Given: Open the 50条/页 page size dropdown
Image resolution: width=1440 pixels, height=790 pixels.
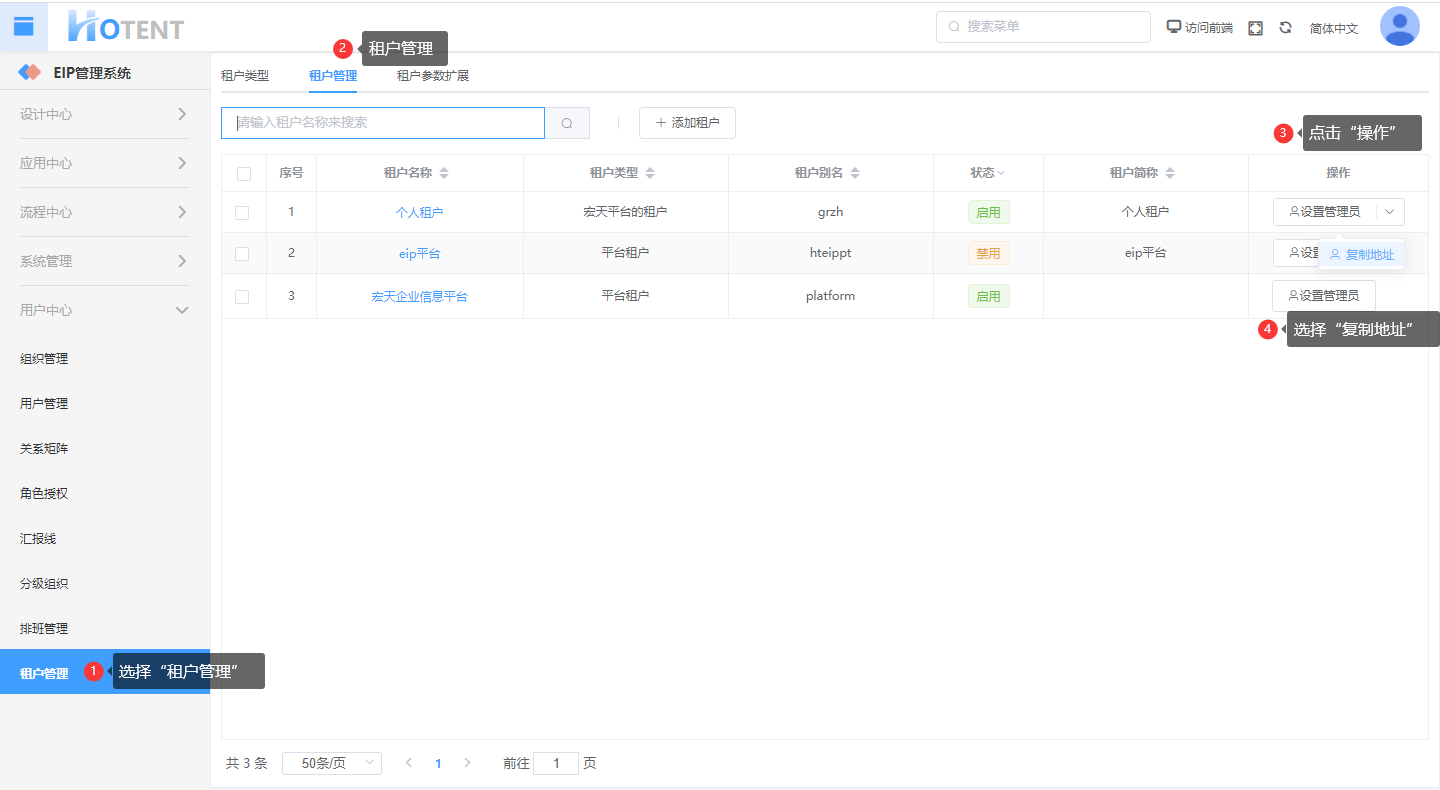Looking at the screenshot, I should point(331,763).
